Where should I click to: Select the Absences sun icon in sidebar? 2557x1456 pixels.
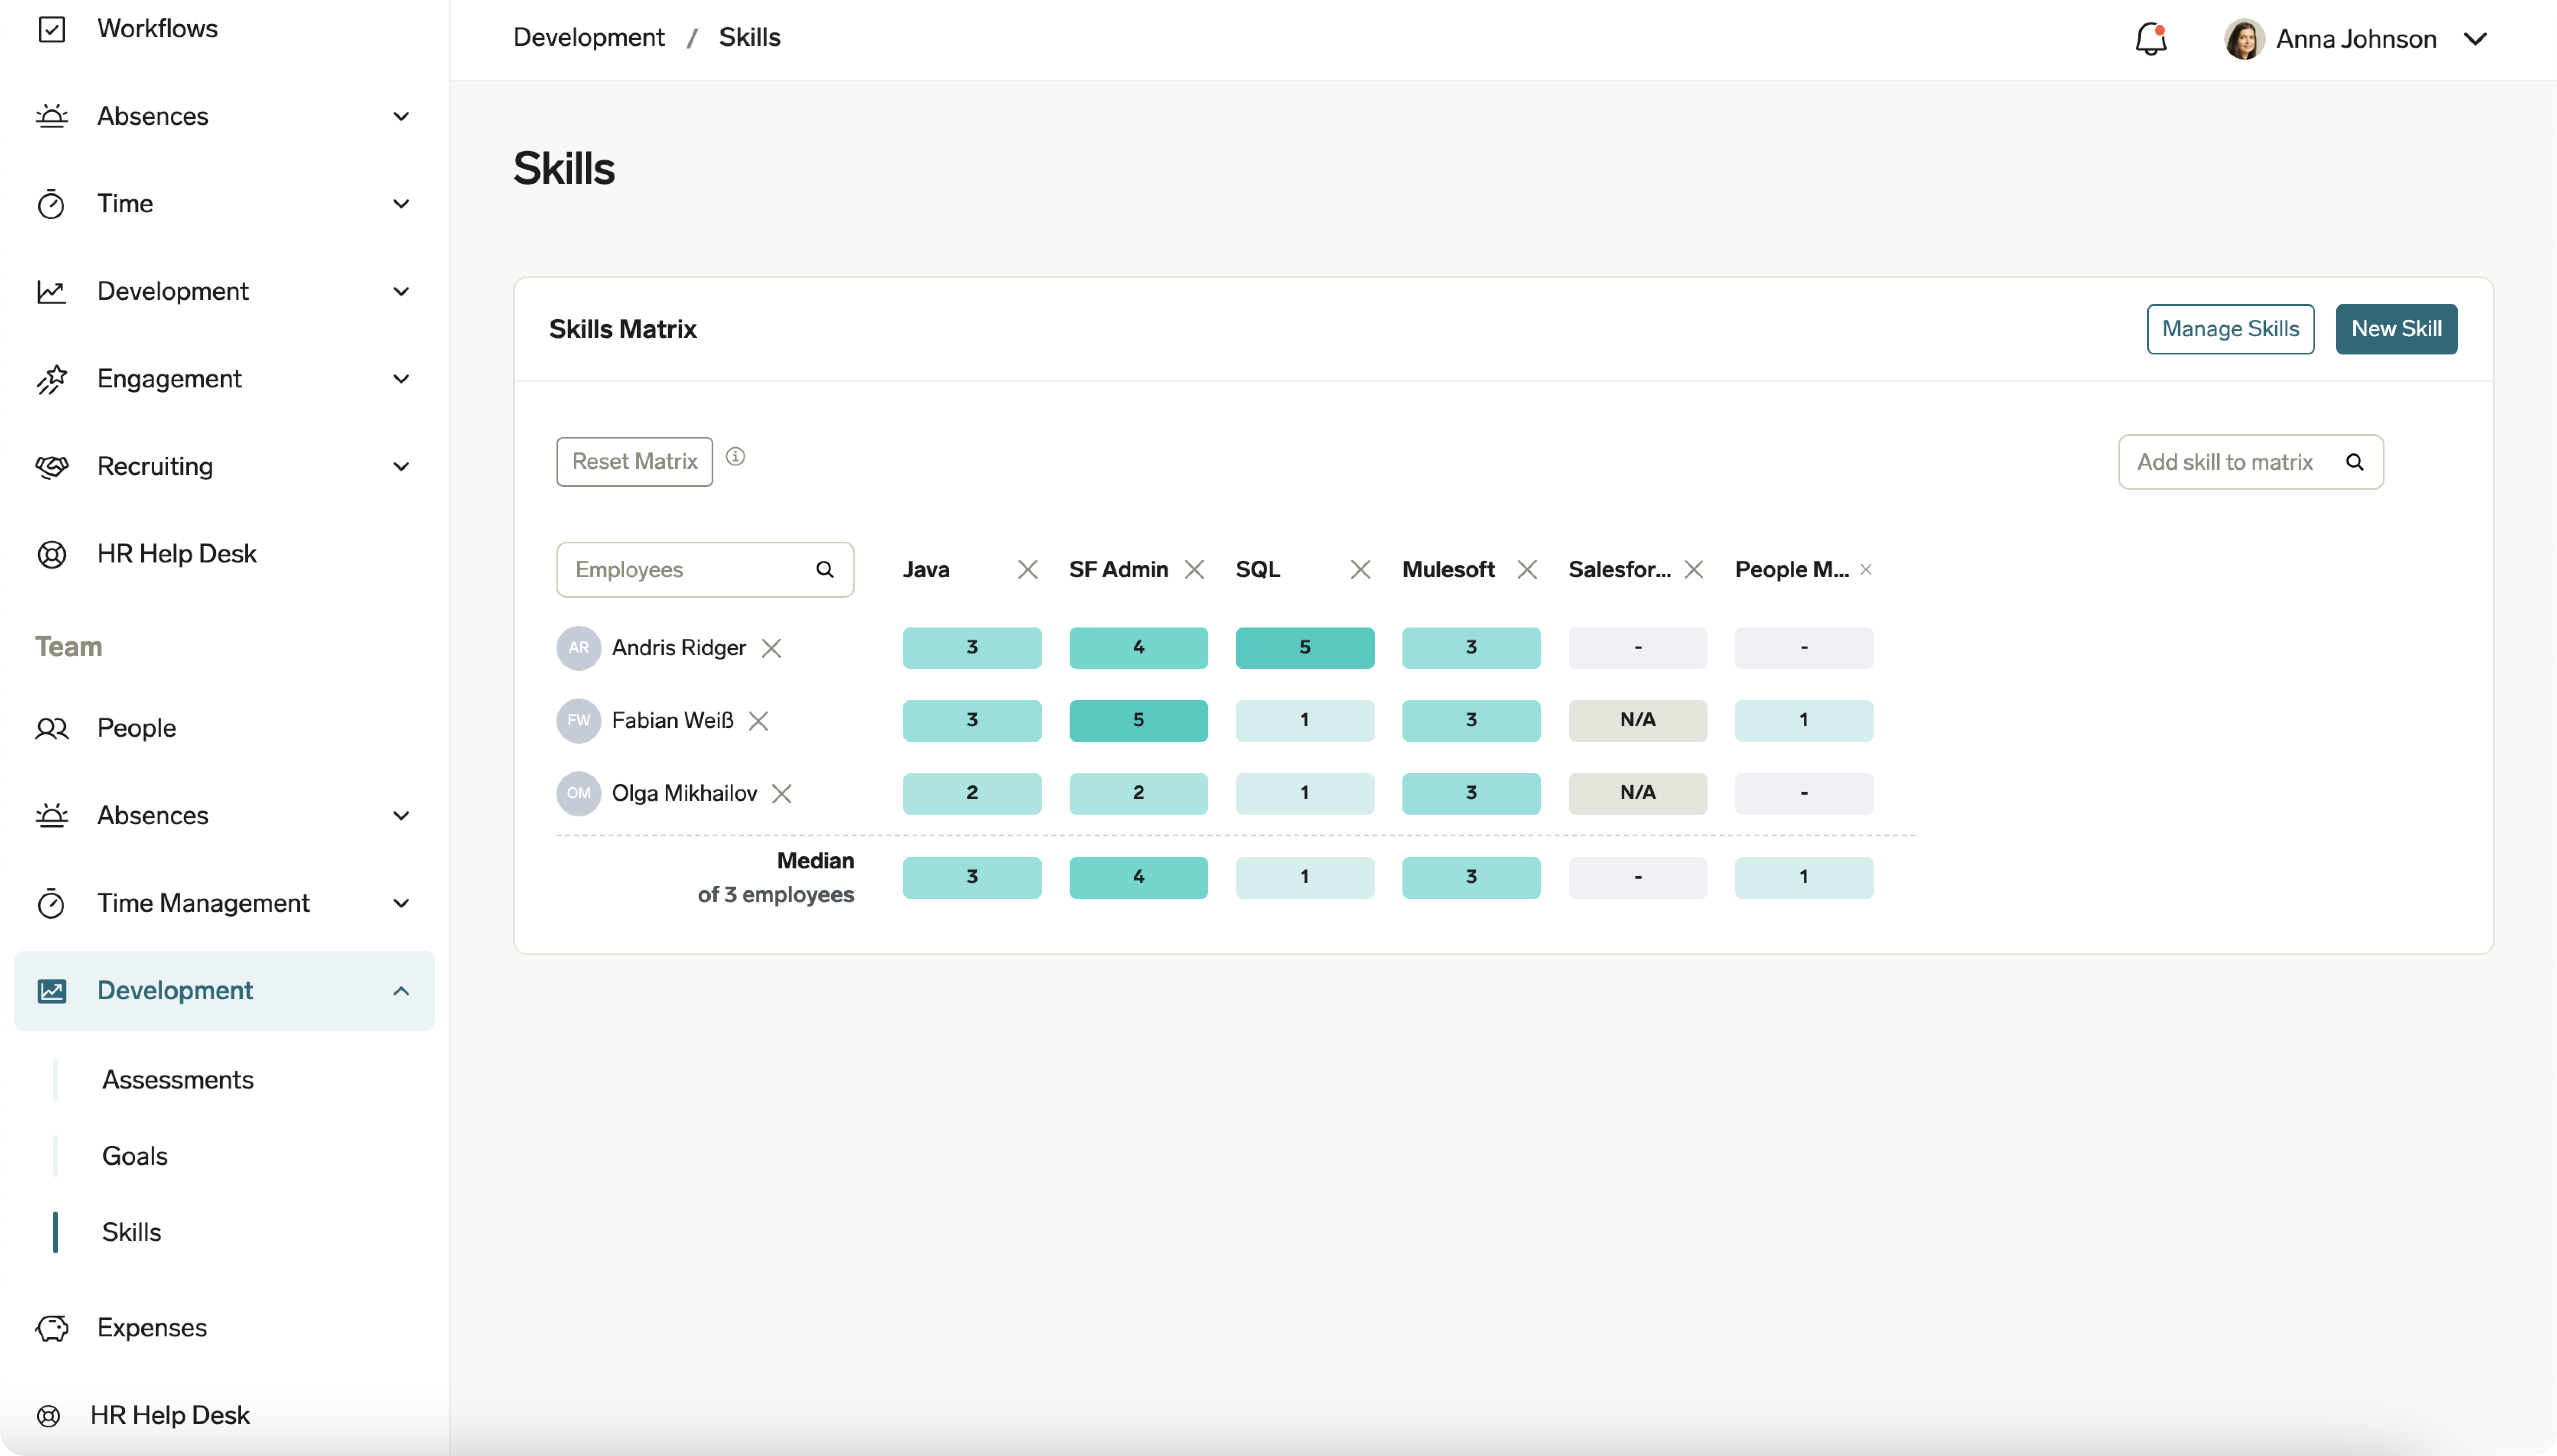point(53,116)
